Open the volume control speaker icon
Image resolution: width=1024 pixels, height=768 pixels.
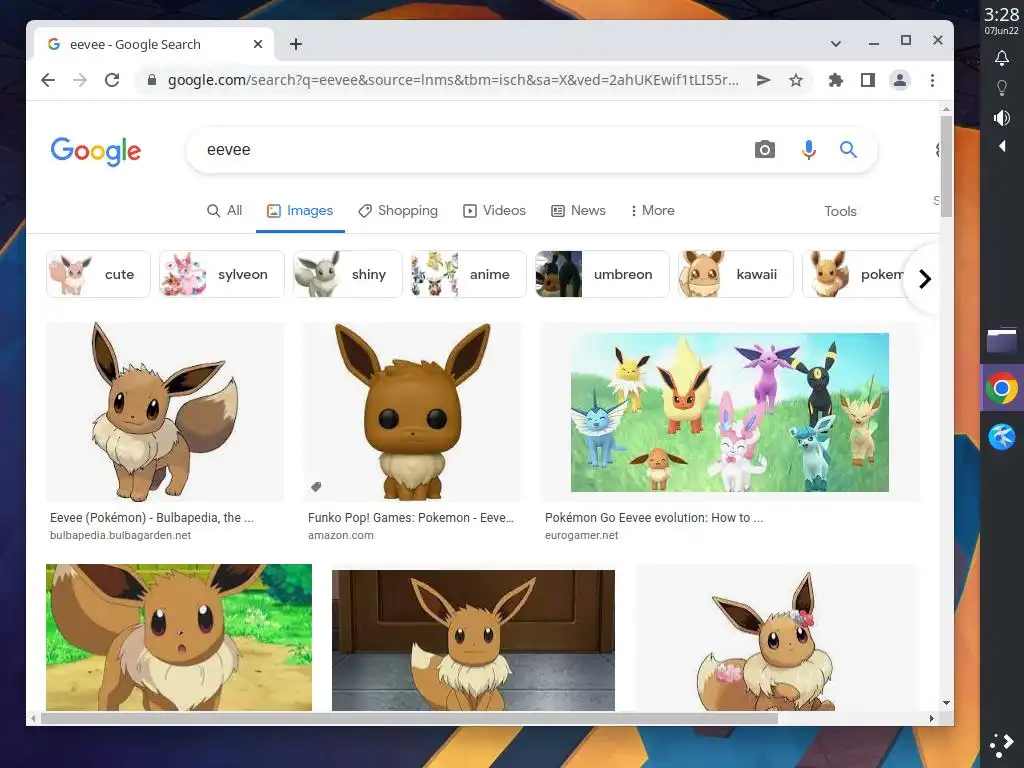click(1002, 118)
